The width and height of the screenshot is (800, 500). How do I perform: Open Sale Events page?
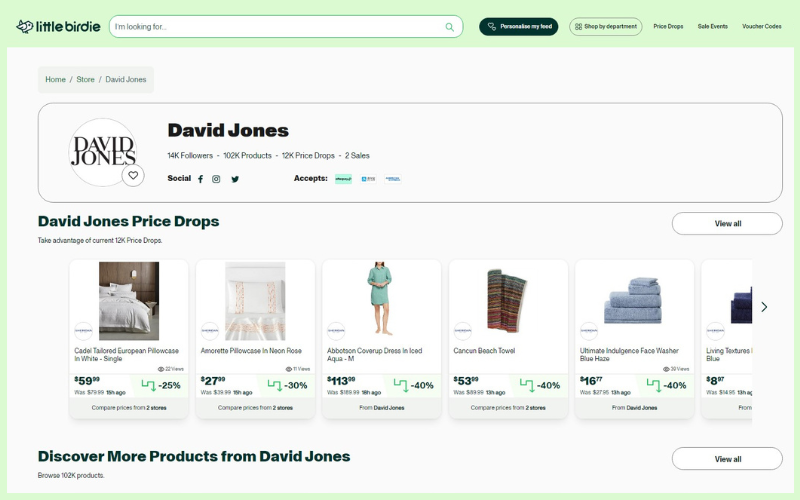point(712,27)
